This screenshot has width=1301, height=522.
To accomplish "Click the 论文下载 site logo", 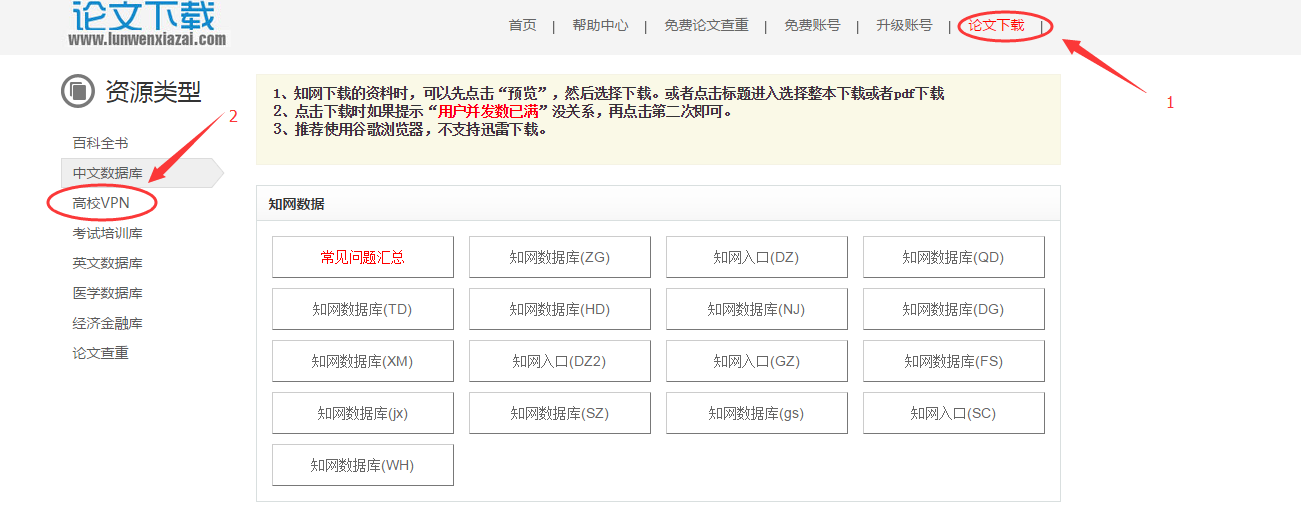I will pyautogui.click(x=146, y=22).
